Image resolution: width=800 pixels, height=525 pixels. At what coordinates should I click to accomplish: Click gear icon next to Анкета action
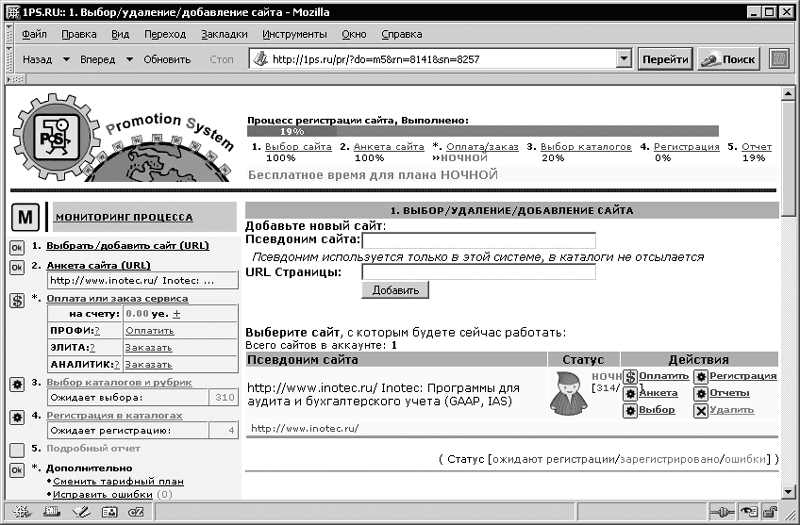click(631, 394)
